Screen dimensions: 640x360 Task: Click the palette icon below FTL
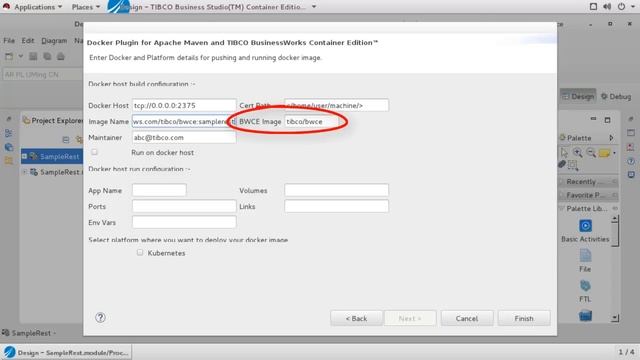pos(585,316)
